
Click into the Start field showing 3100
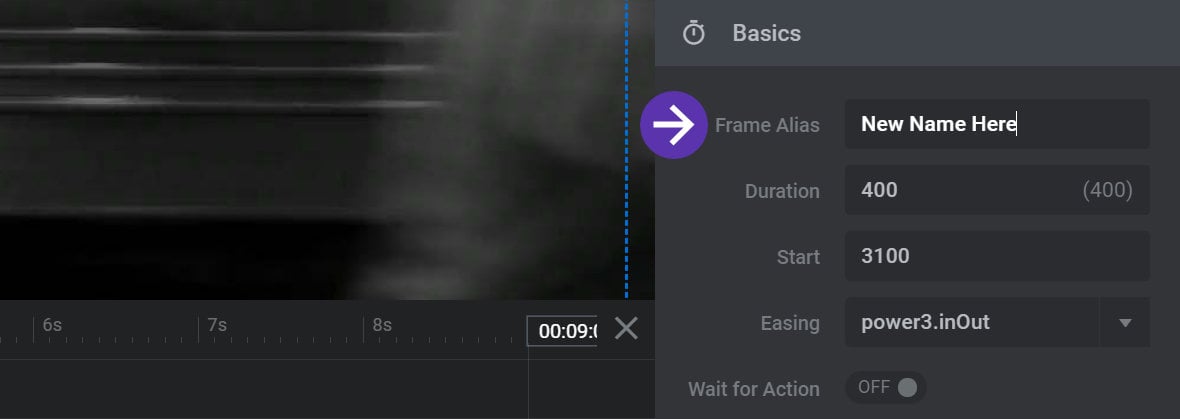[997, 257]
